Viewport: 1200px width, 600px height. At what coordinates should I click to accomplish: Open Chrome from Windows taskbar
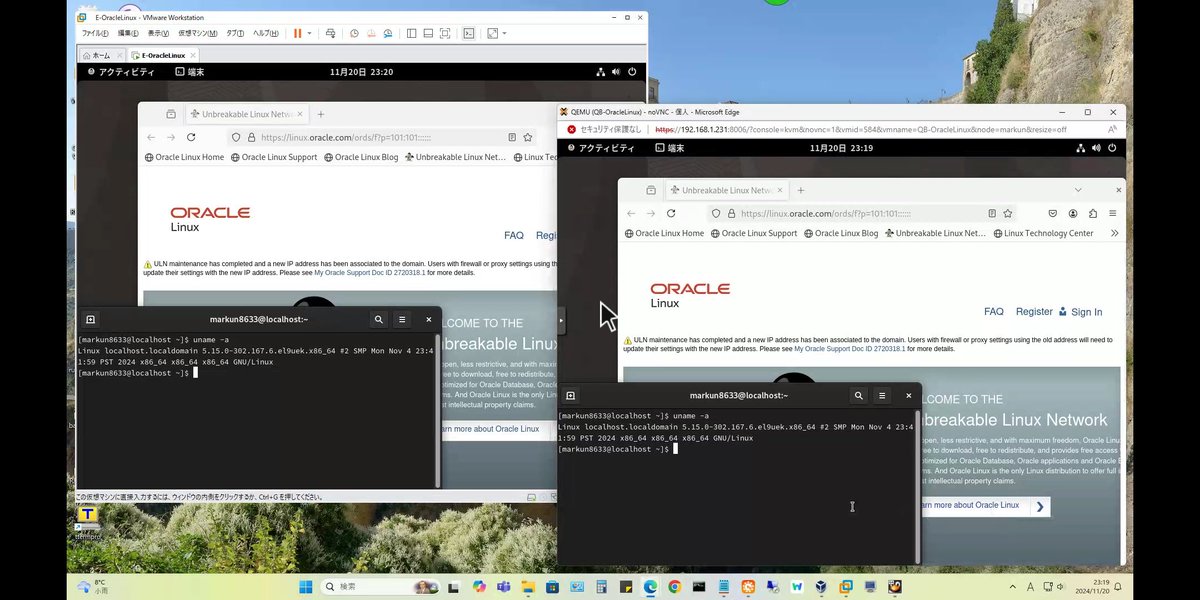point(675,586)
